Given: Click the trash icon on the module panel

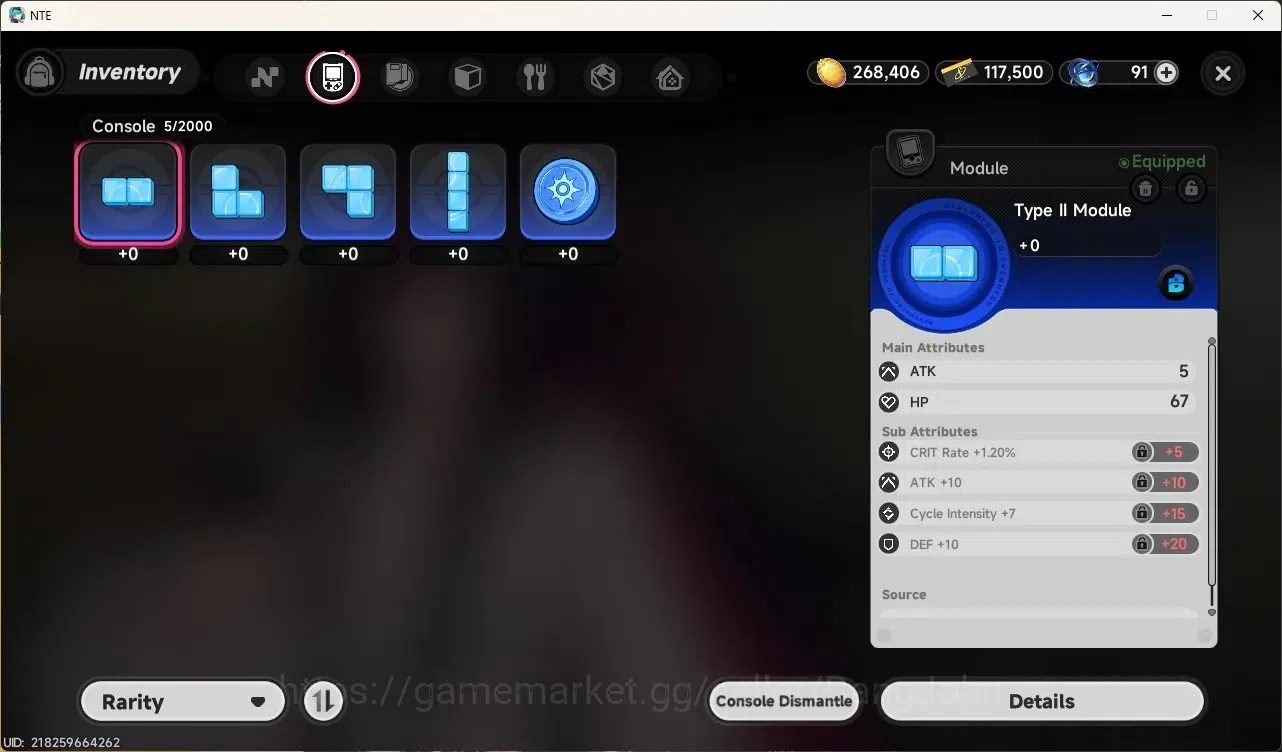Looking at the screenshot, I should click(x=1146, y=188).
